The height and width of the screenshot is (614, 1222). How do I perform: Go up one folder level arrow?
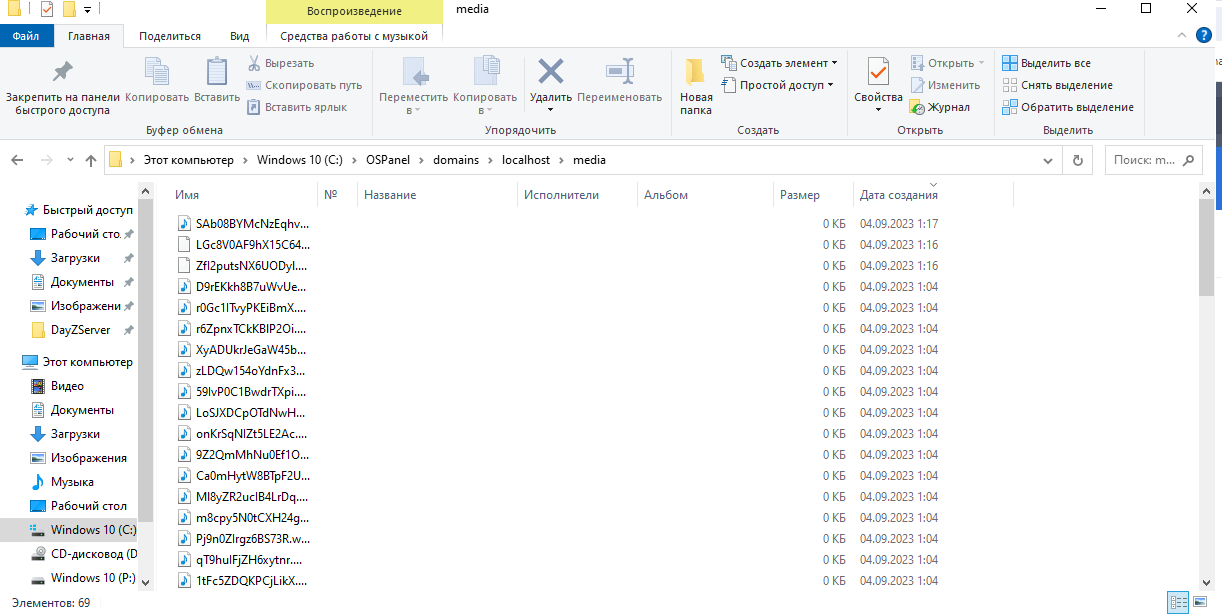(x=91, y=160)
